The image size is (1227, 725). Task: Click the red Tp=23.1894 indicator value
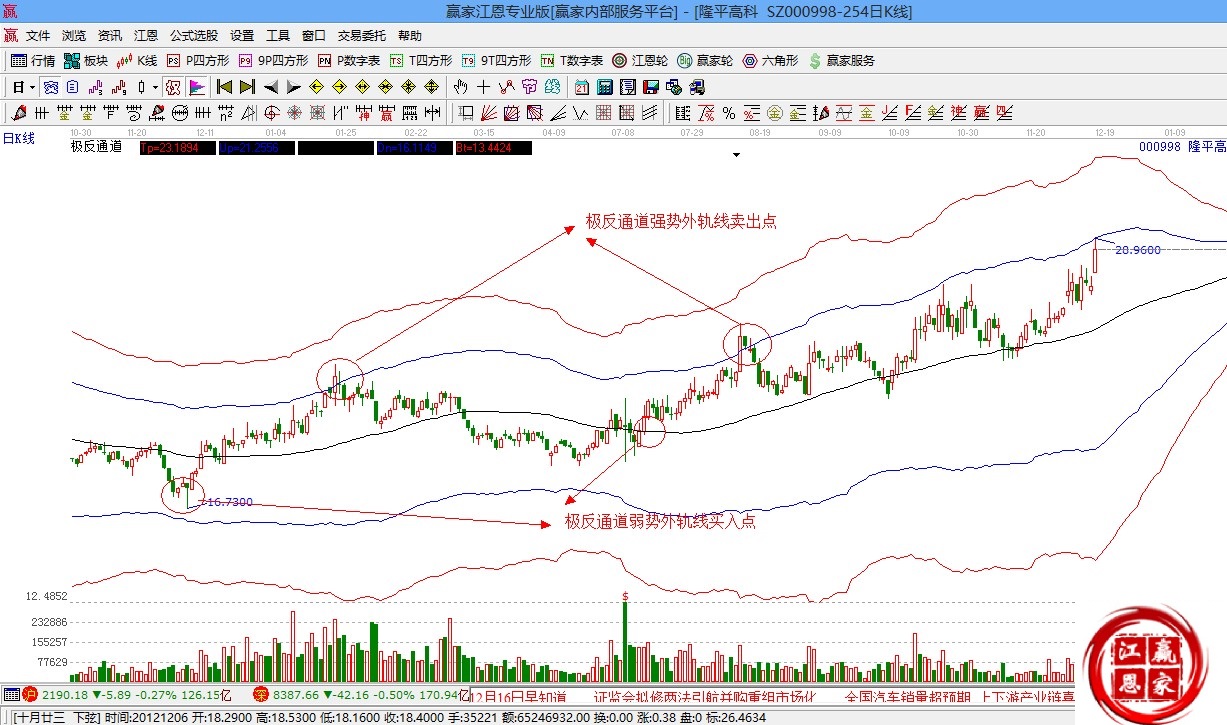(x=170, y=147)
